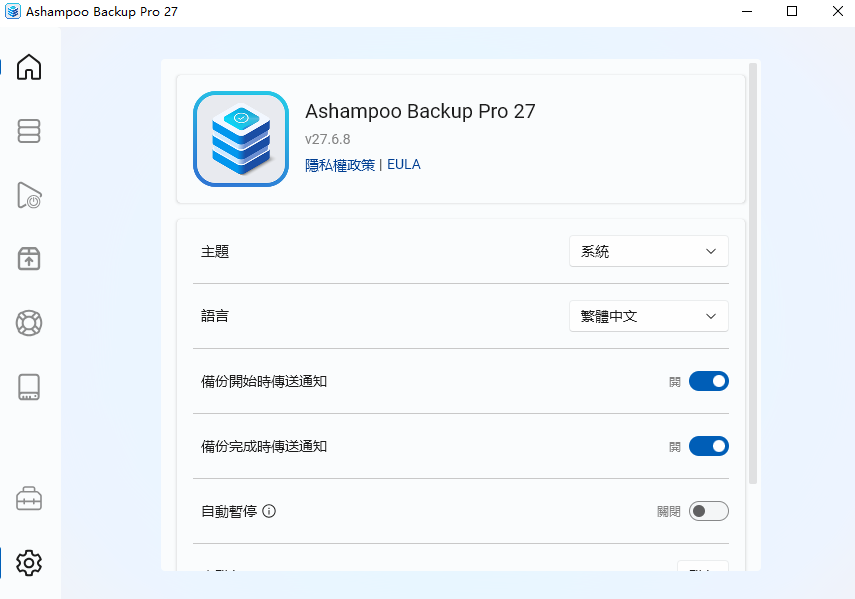Screen dimensions: 855x599
Task: Open the backup plans stack icon
Action: 29,131
